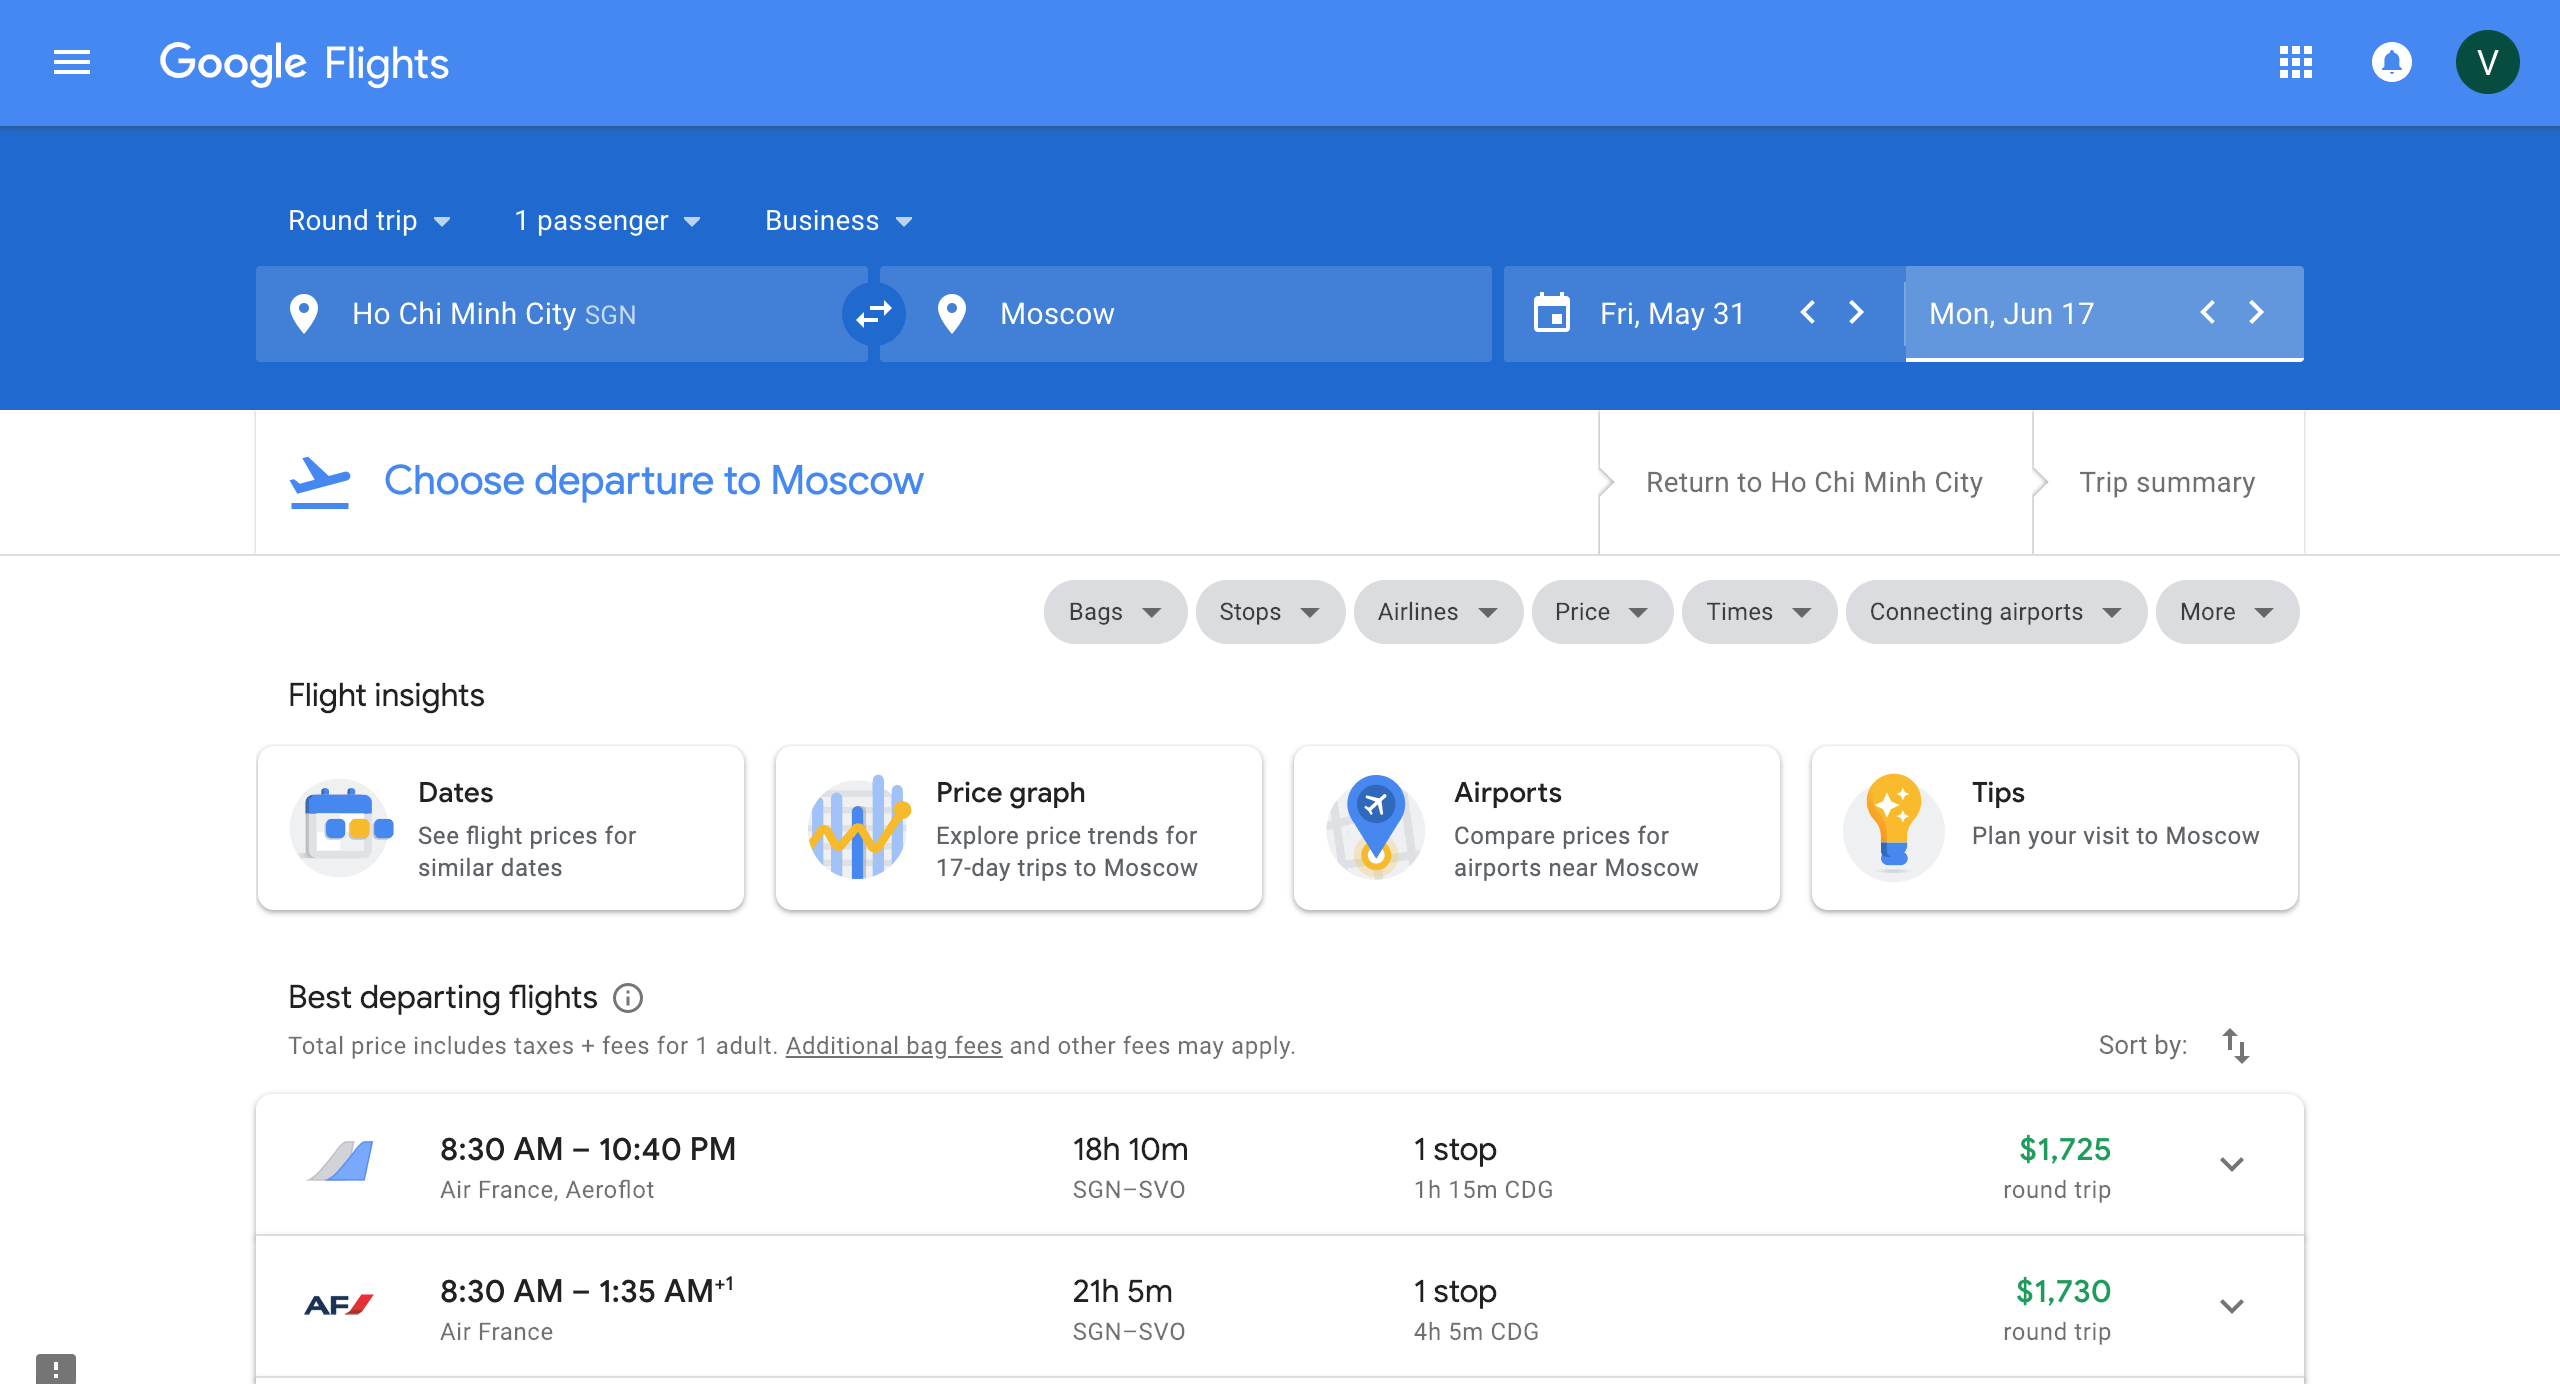
Task: Go to the Trip summary step
Action: point(2167,482)
